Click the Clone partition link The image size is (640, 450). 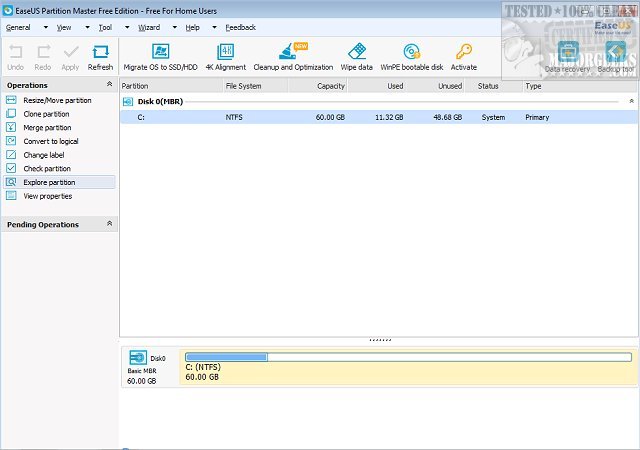point(46,114)
